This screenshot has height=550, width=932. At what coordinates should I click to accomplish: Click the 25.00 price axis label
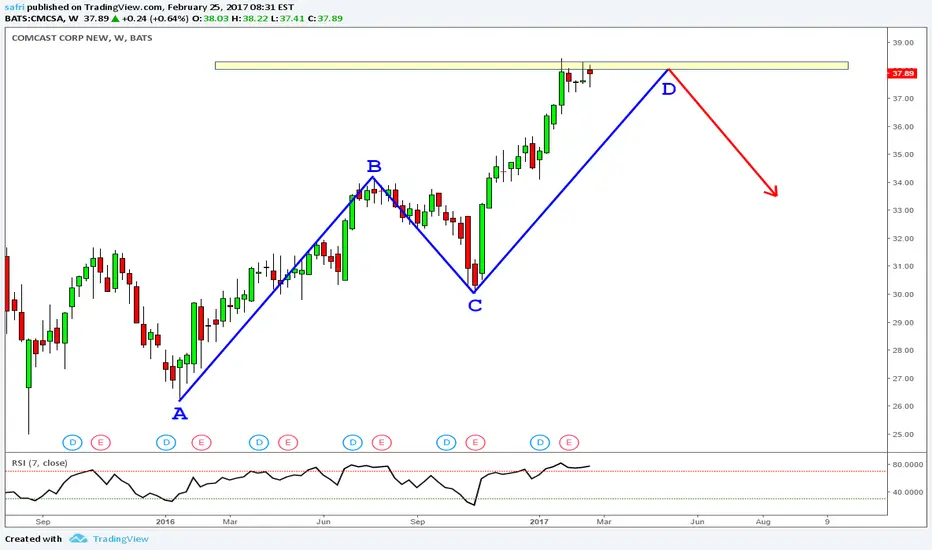pos(902,434)
